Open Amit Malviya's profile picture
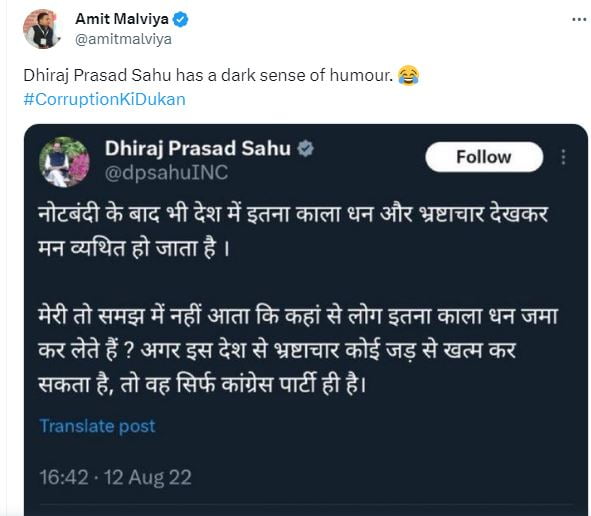This screenshot has height=516, width=591. click(42, 29)
